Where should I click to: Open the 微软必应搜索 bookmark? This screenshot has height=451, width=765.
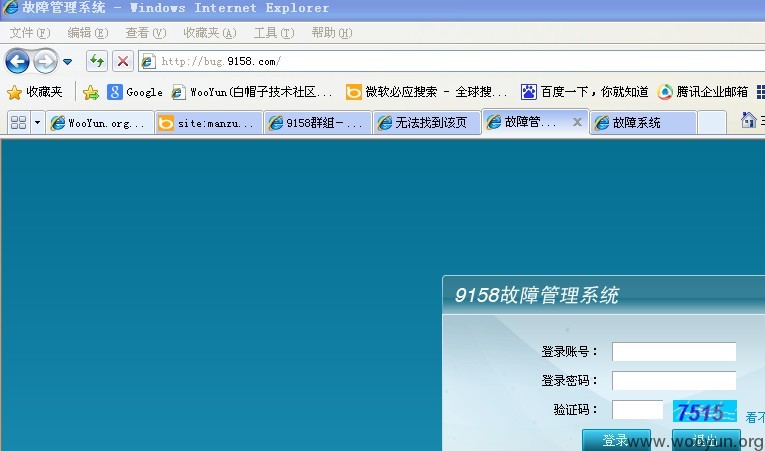[426, 92]
